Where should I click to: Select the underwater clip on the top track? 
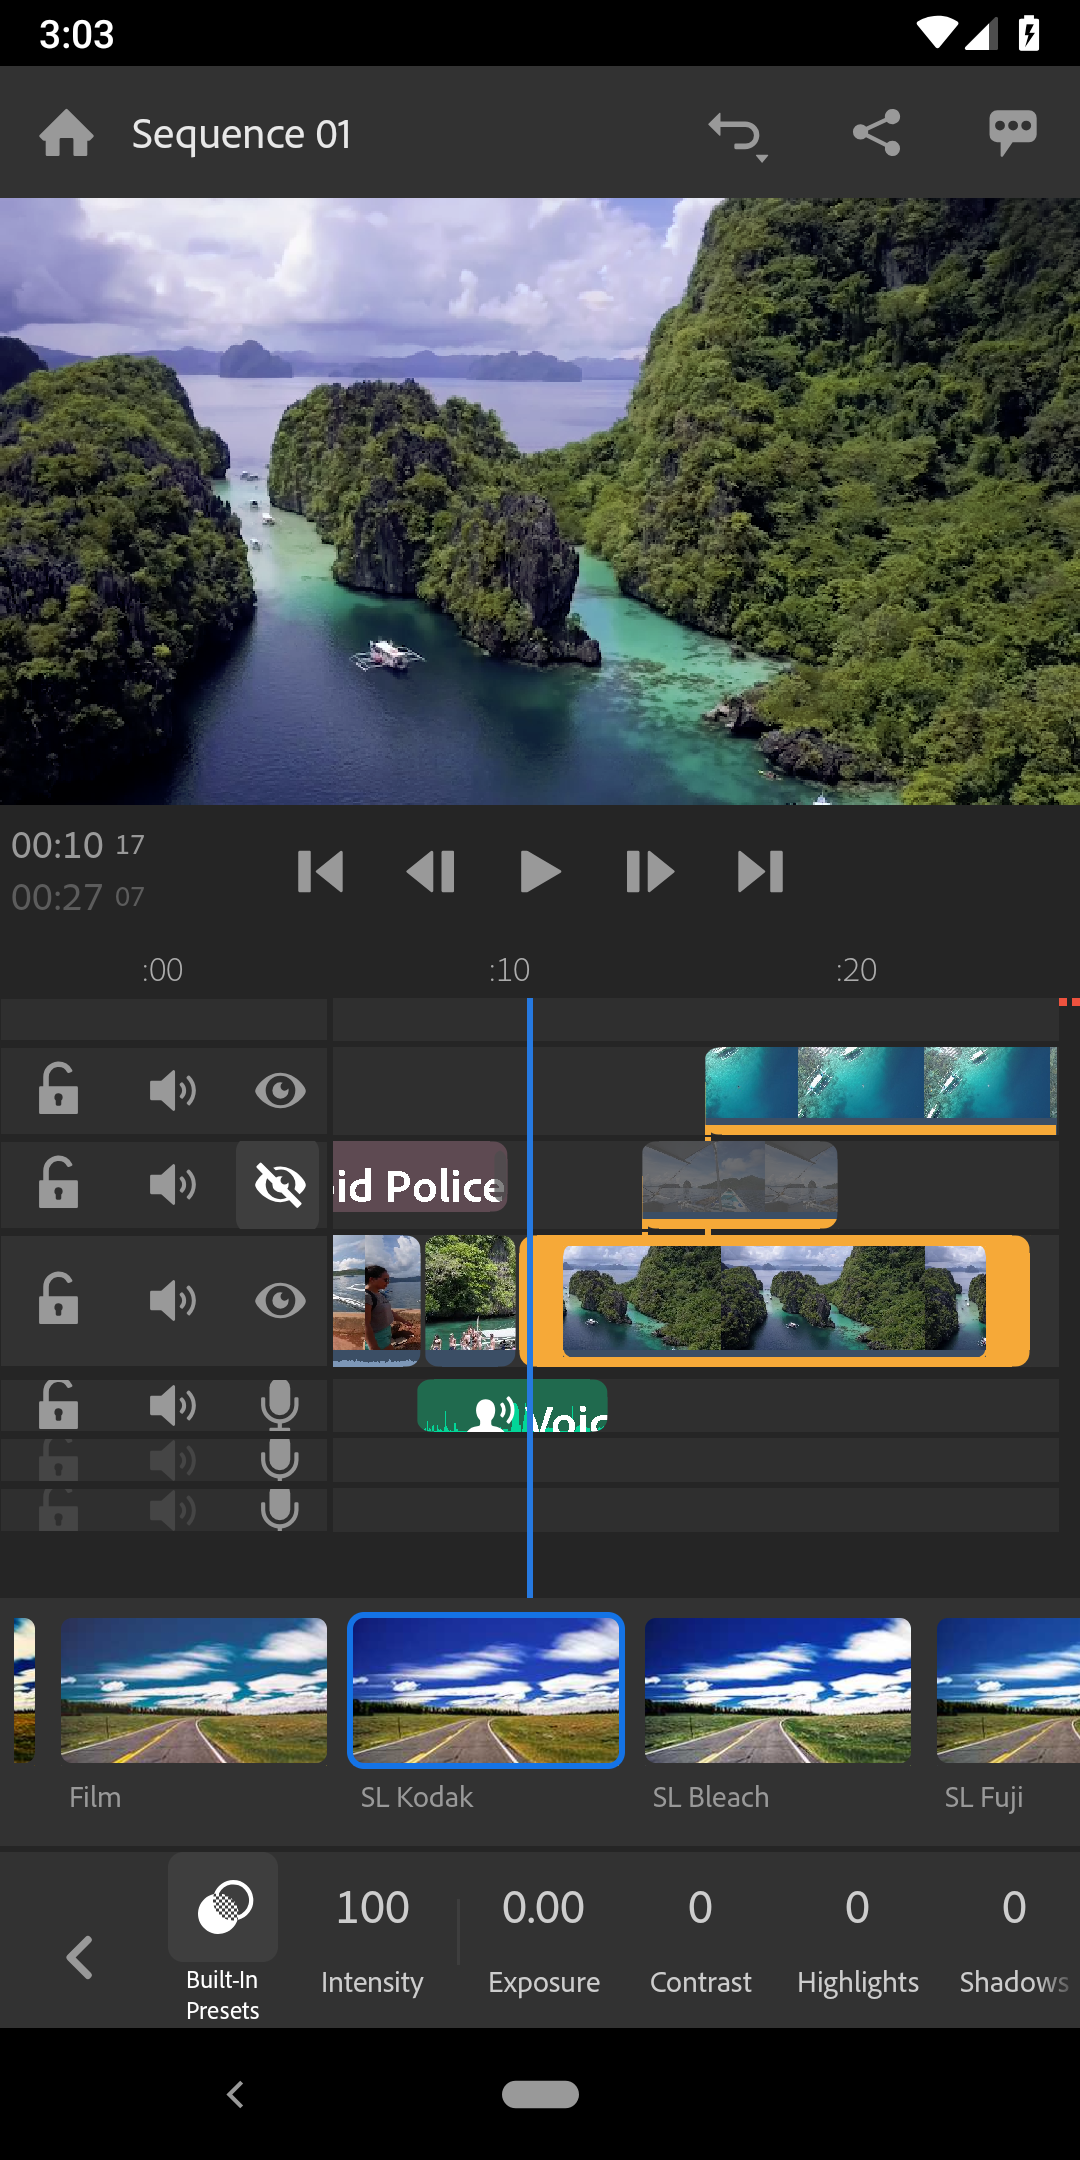[881, 1089]
